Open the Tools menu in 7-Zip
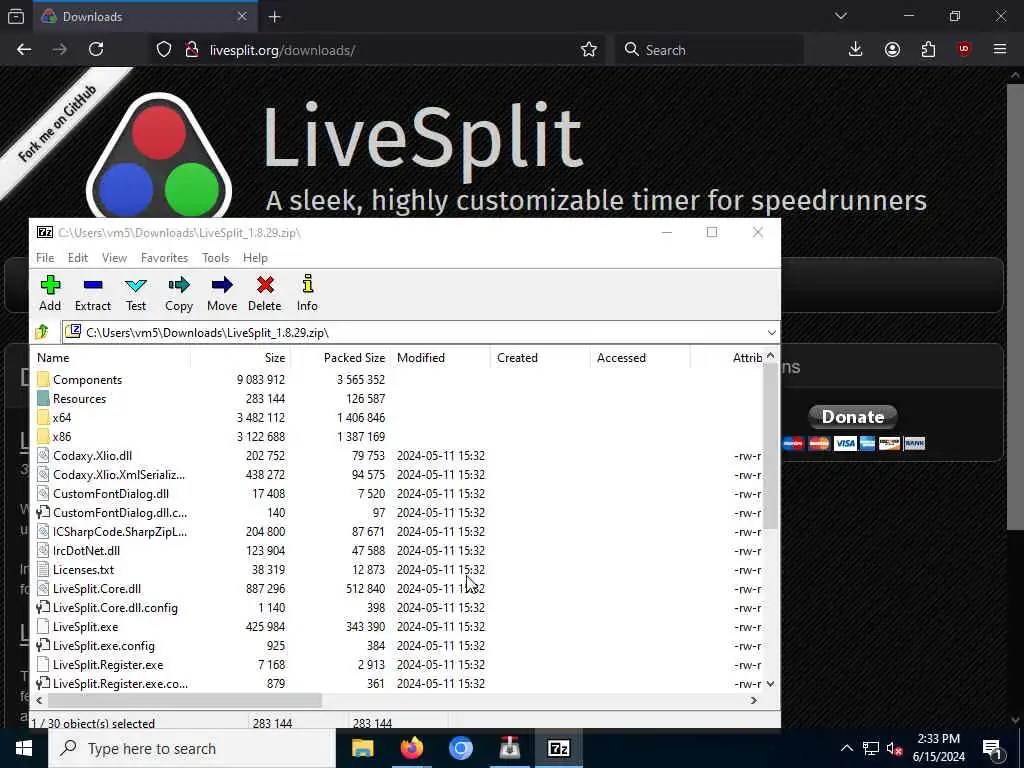 coord(216,258)
